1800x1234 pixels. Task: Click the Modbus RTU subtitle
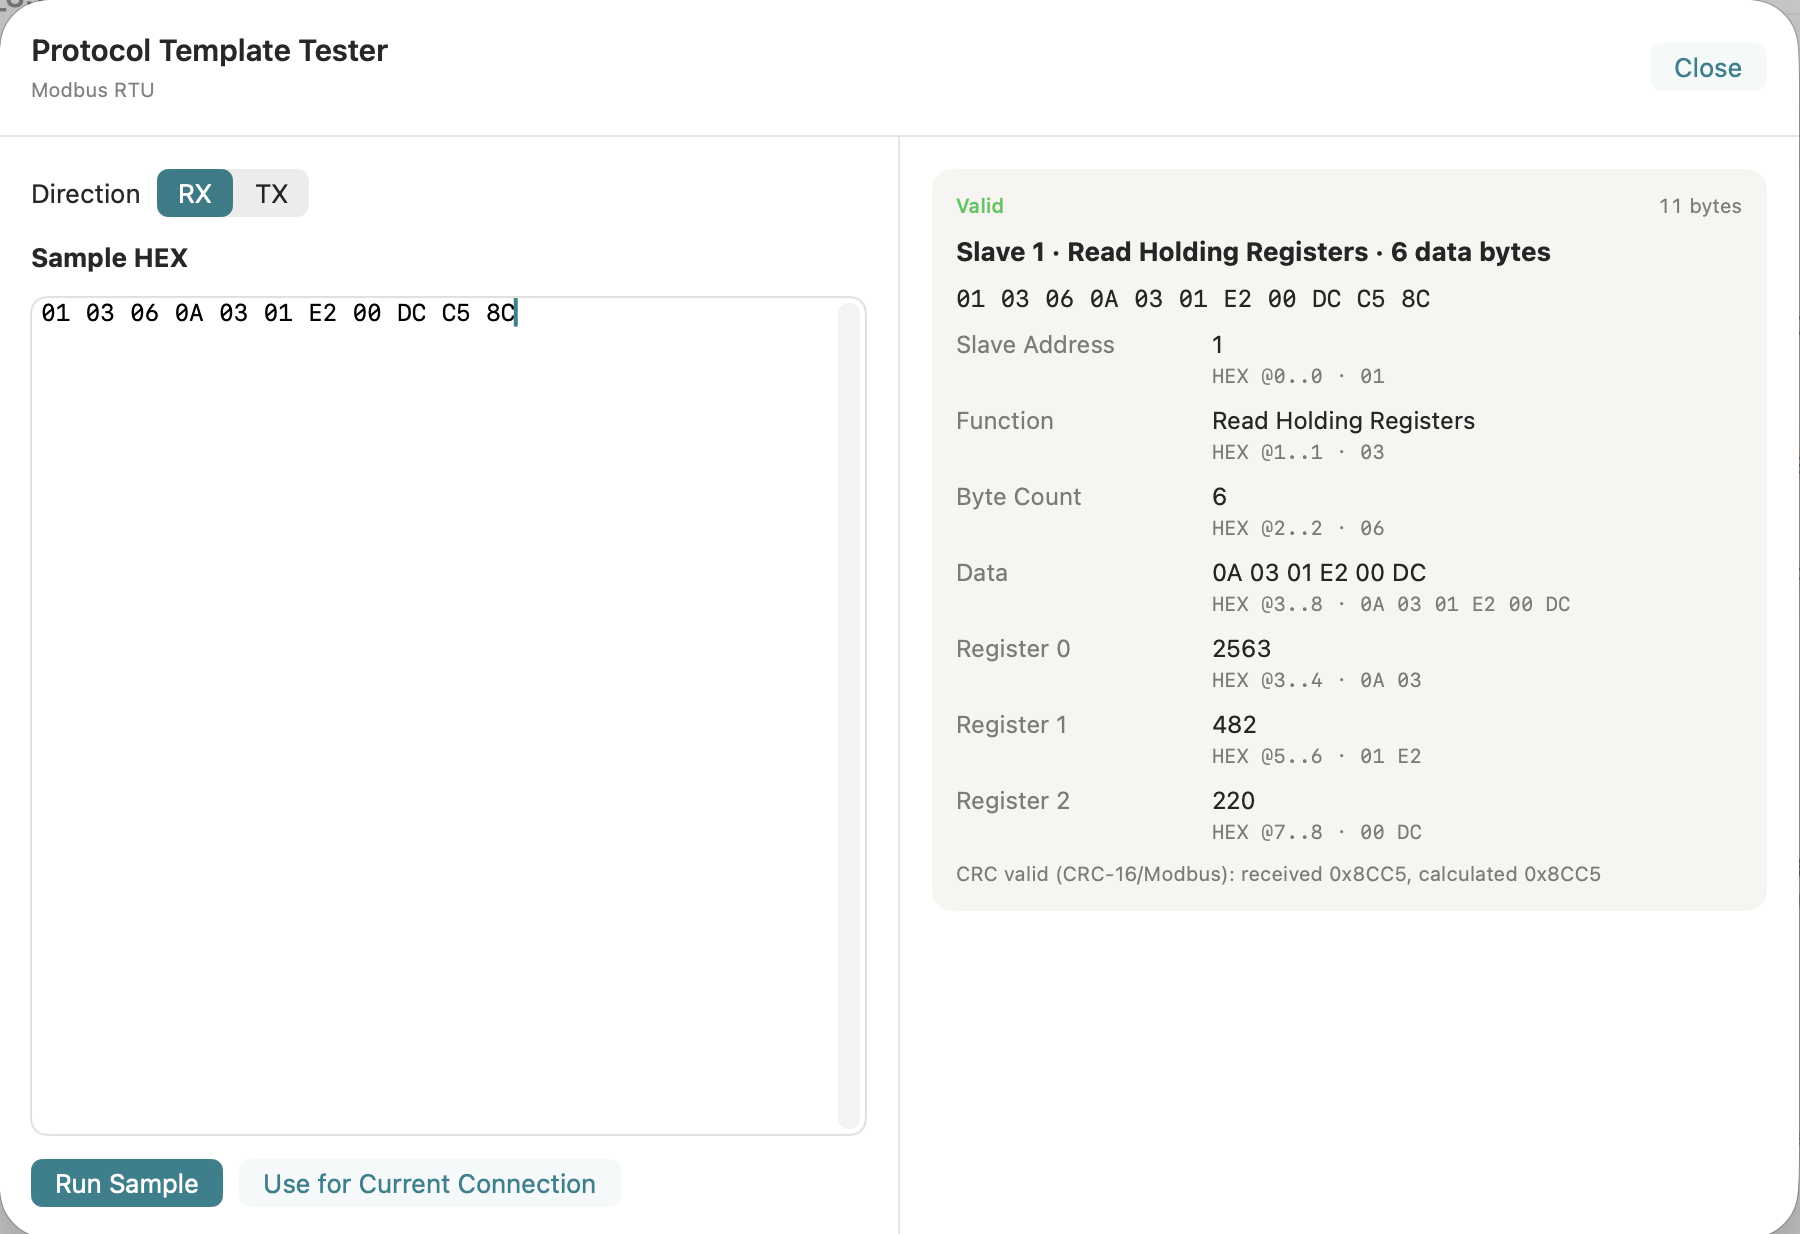pyautogui.click(x=93, y=90)
